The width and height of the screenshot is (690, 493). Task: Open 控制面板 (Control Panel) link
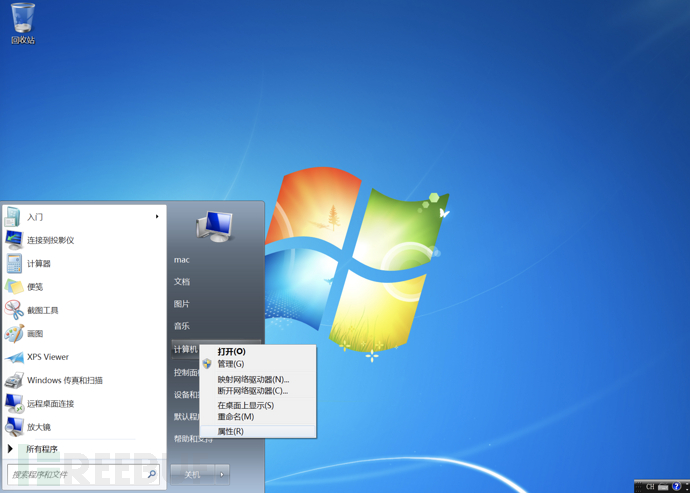187,372
